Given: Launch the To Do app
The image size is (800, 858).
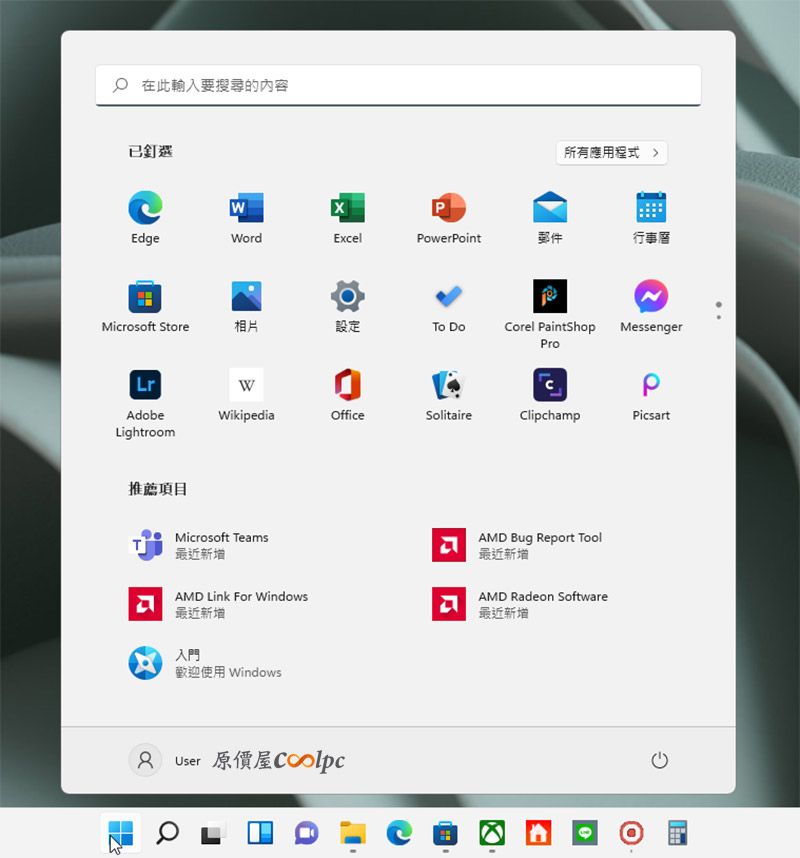Looking at the screenshot, I should pyautogui.click(x=449, y=305).
